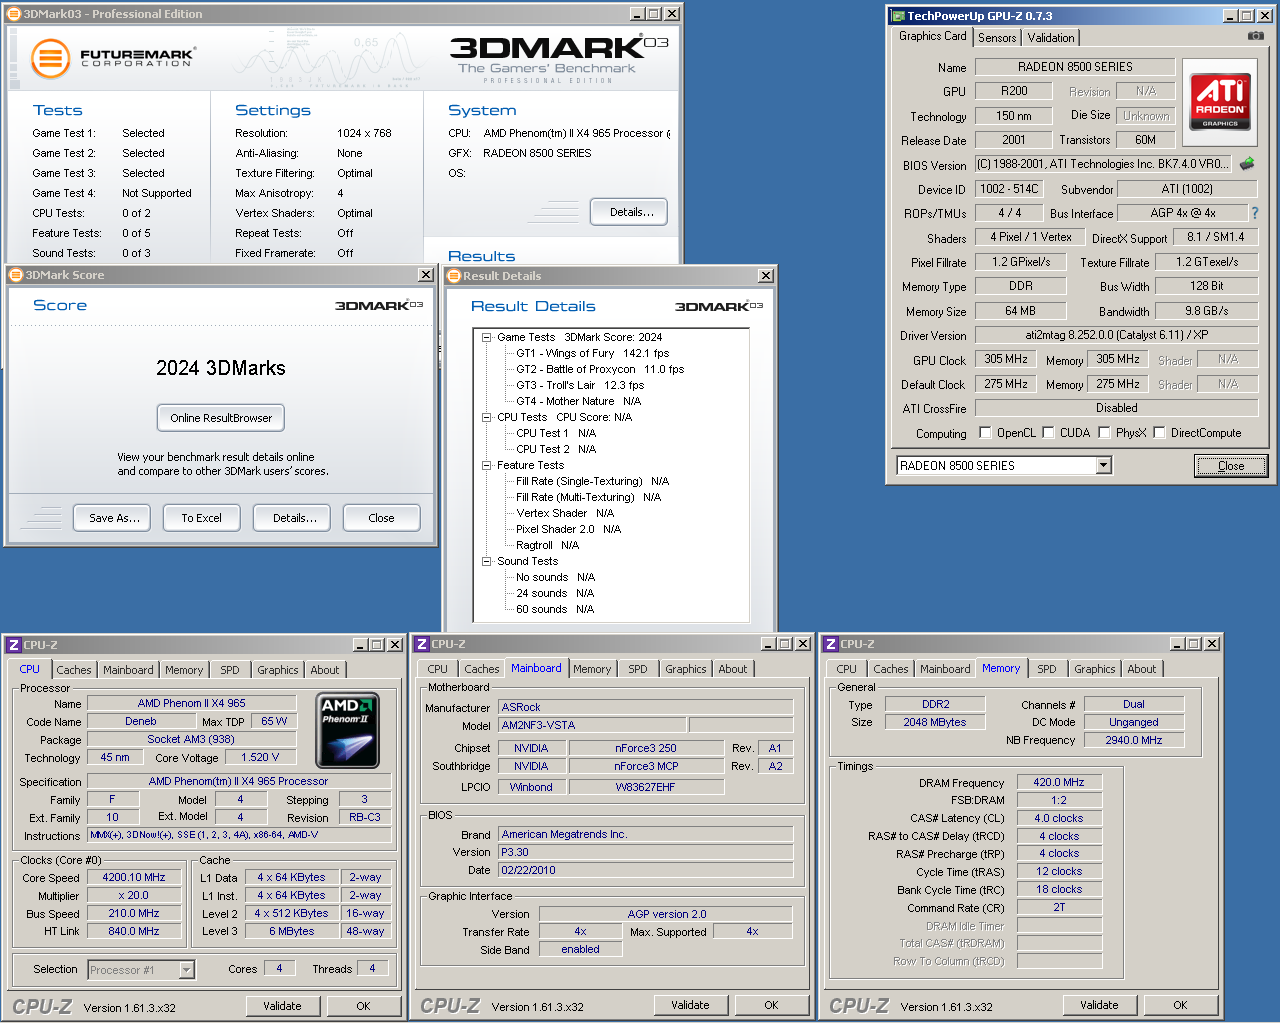
Task: Click the To Excel button
Action: pos(202,518)
